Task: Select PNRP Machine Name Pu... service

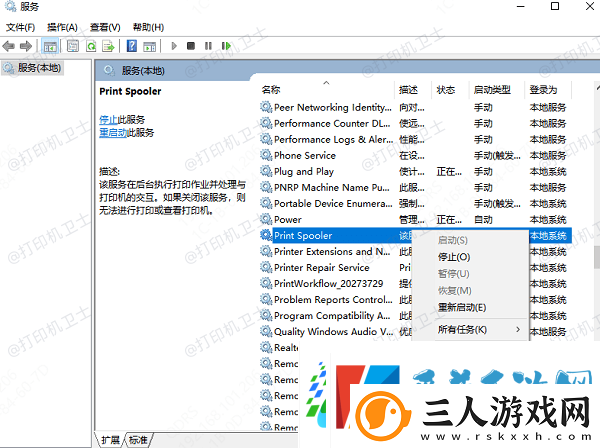Action: [416, 188]
